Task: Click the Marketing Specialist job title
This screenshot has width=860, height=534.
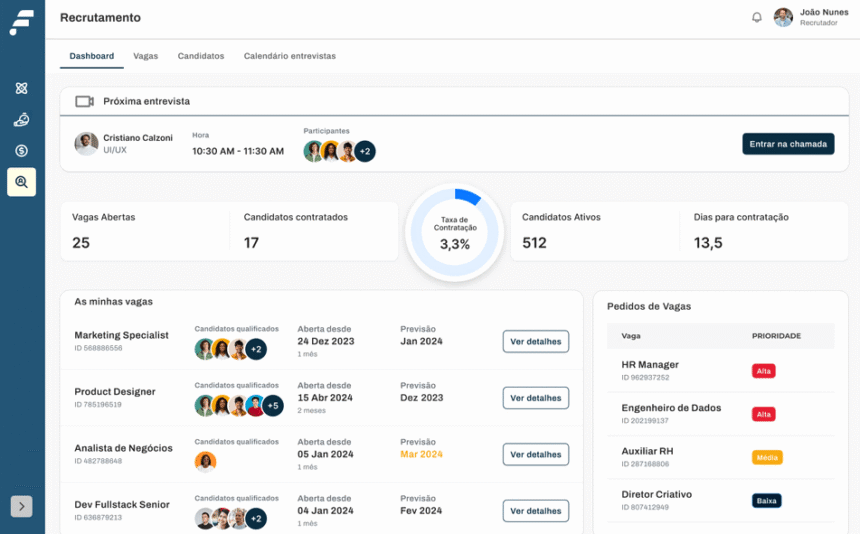Action: click(x=121, y=335)
